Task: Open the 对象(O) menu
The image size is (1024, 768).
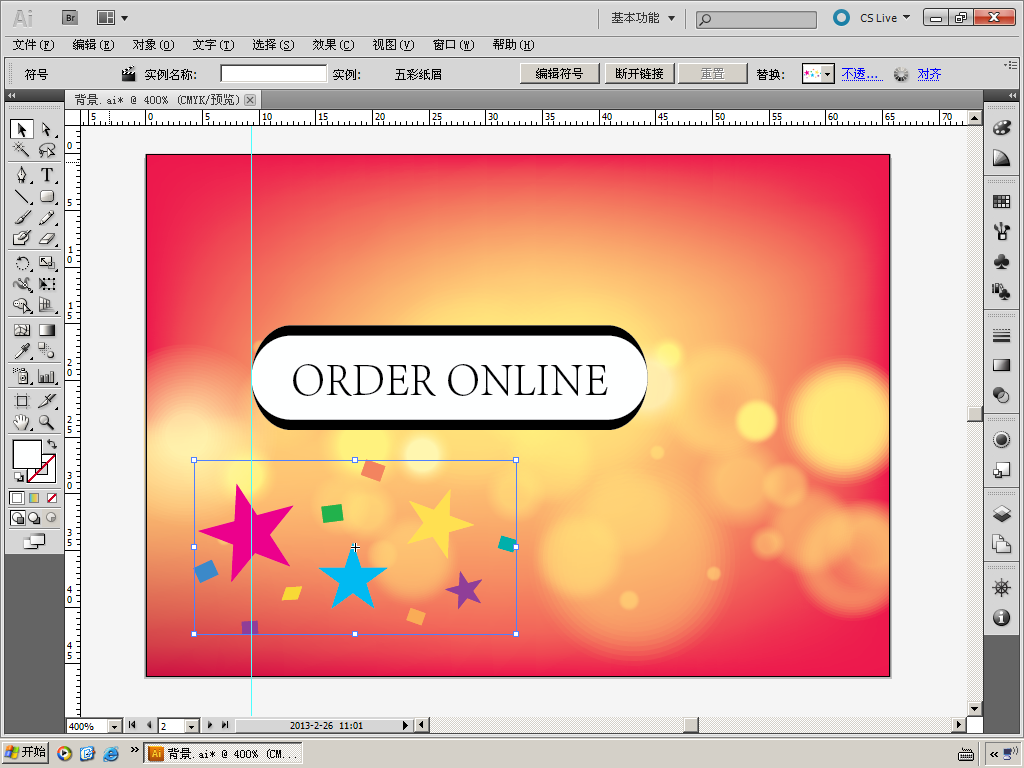Action: coord(153,45)
